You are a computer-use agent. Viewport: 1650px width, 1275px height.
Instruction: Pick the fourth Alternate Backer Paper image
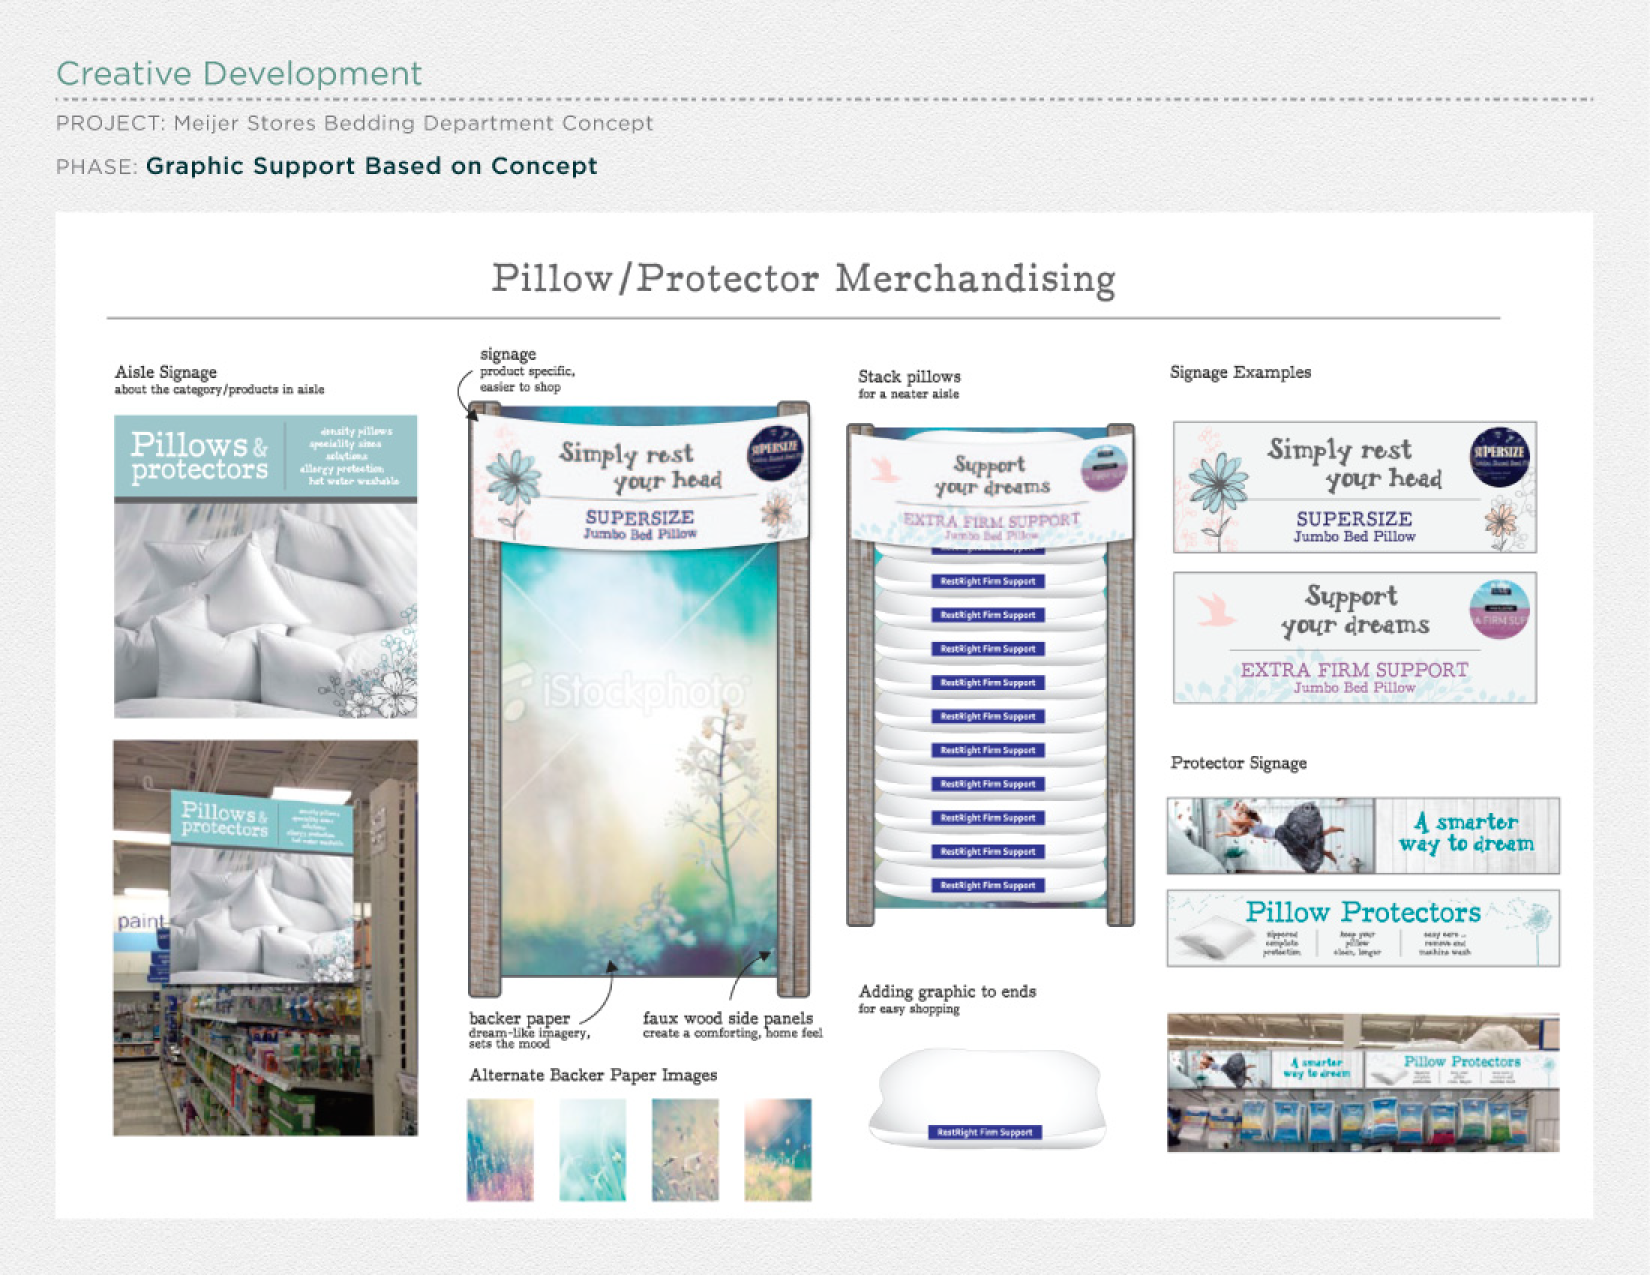(777, 1149)
